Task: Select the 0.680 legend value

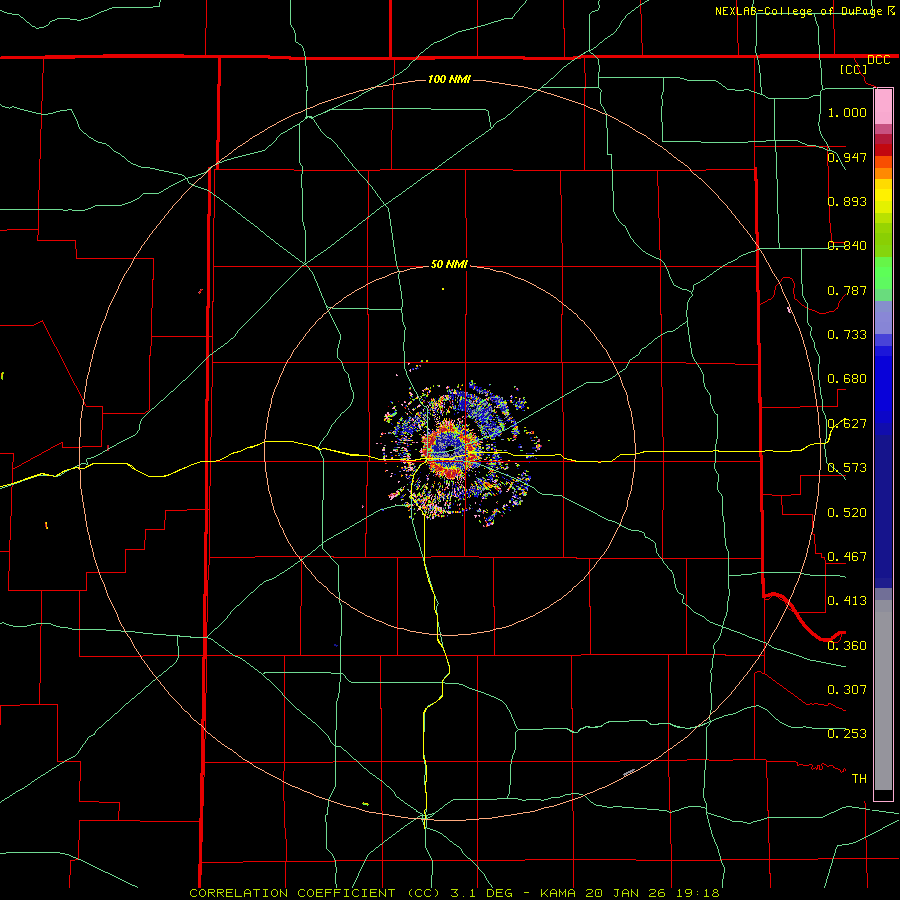Action: click(x=847, y=379)
